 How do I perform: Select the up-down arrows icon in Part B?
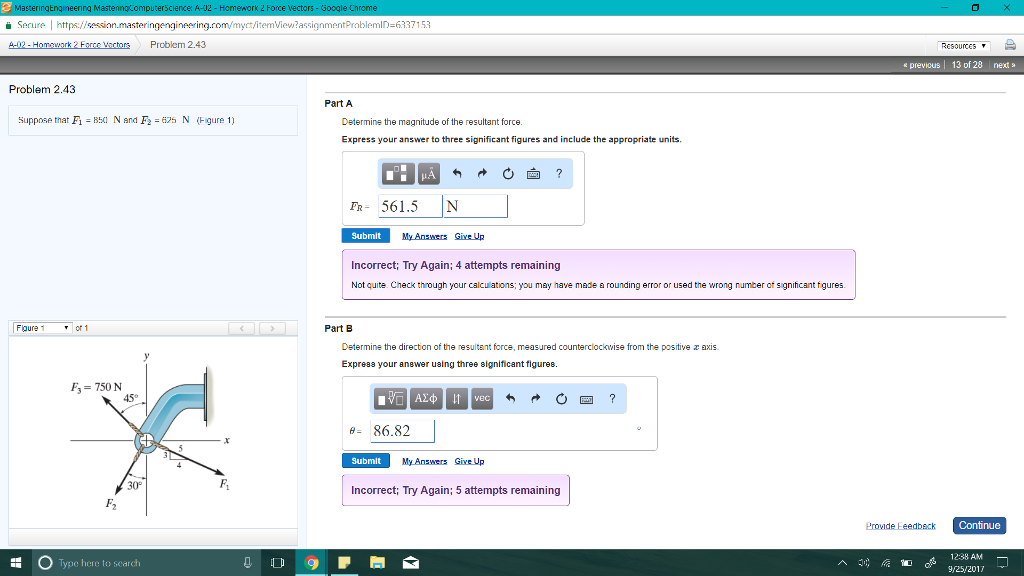pyautogui.click(x=455, y=399)
